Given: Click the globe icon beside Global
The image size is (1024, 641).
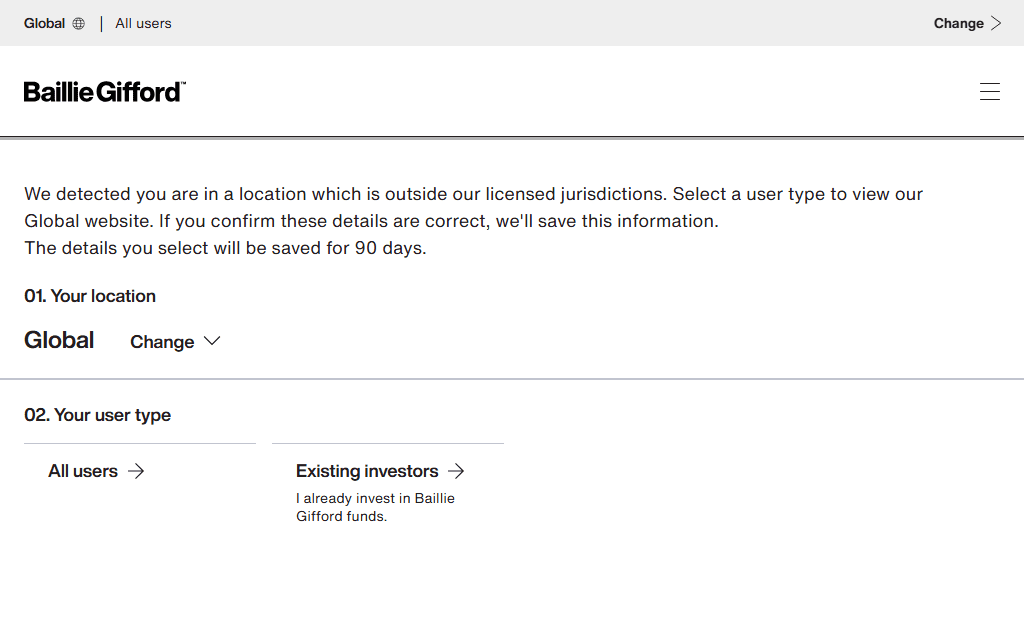Looking at the screenshot, I should [x=78, y=23].
